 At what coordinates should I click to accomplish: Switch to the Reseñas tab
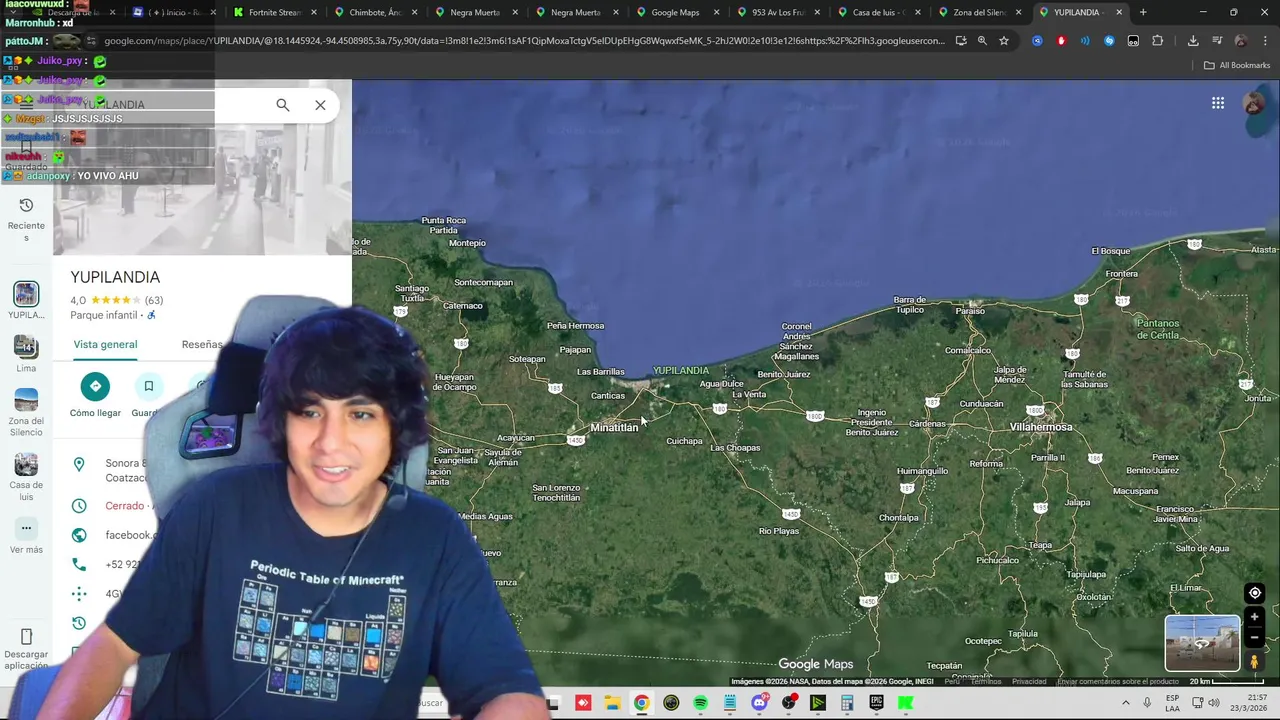(x=202, y=344)
